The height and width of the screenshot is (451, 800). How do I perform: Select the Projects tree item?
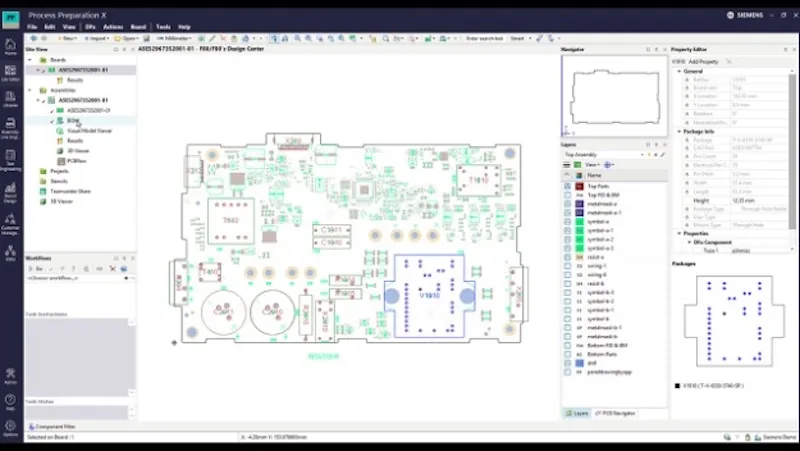pos(59,171)
